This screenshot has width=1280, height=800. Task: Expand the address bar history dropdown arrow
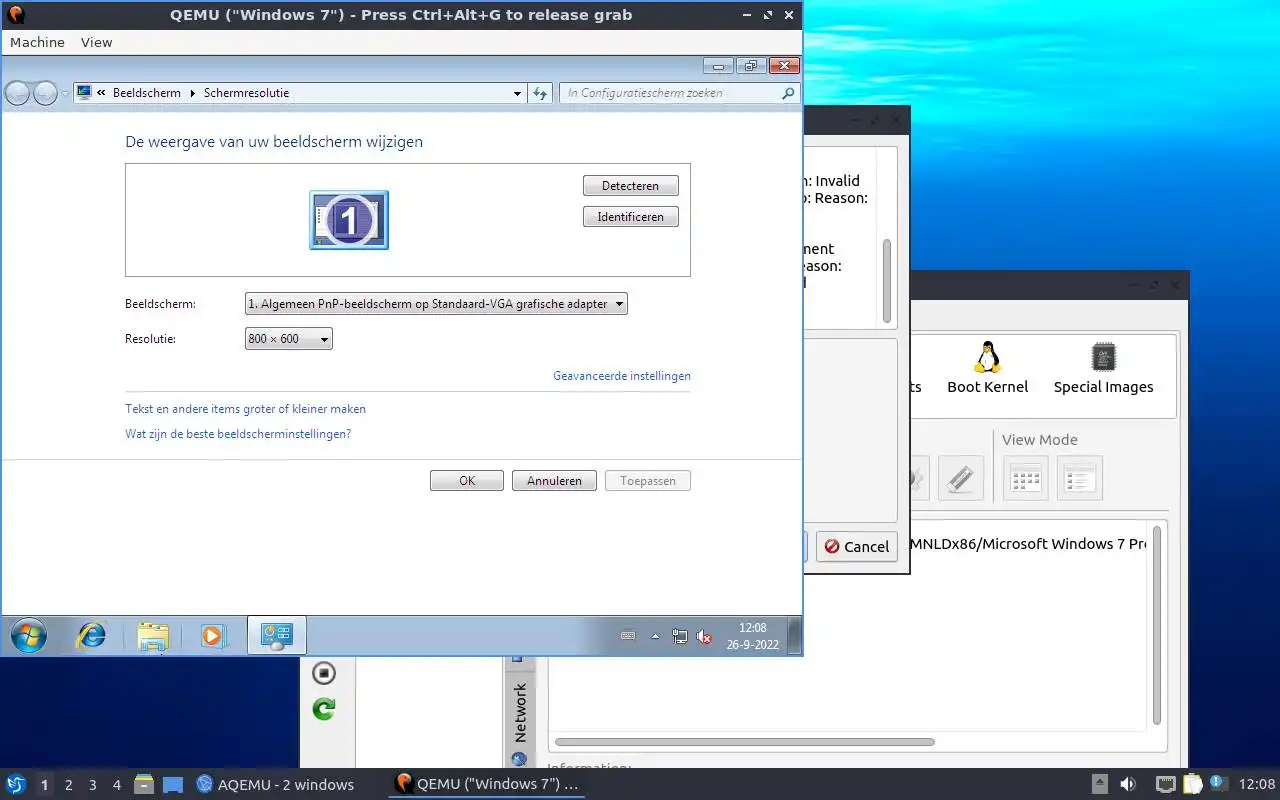coord(517,93)
